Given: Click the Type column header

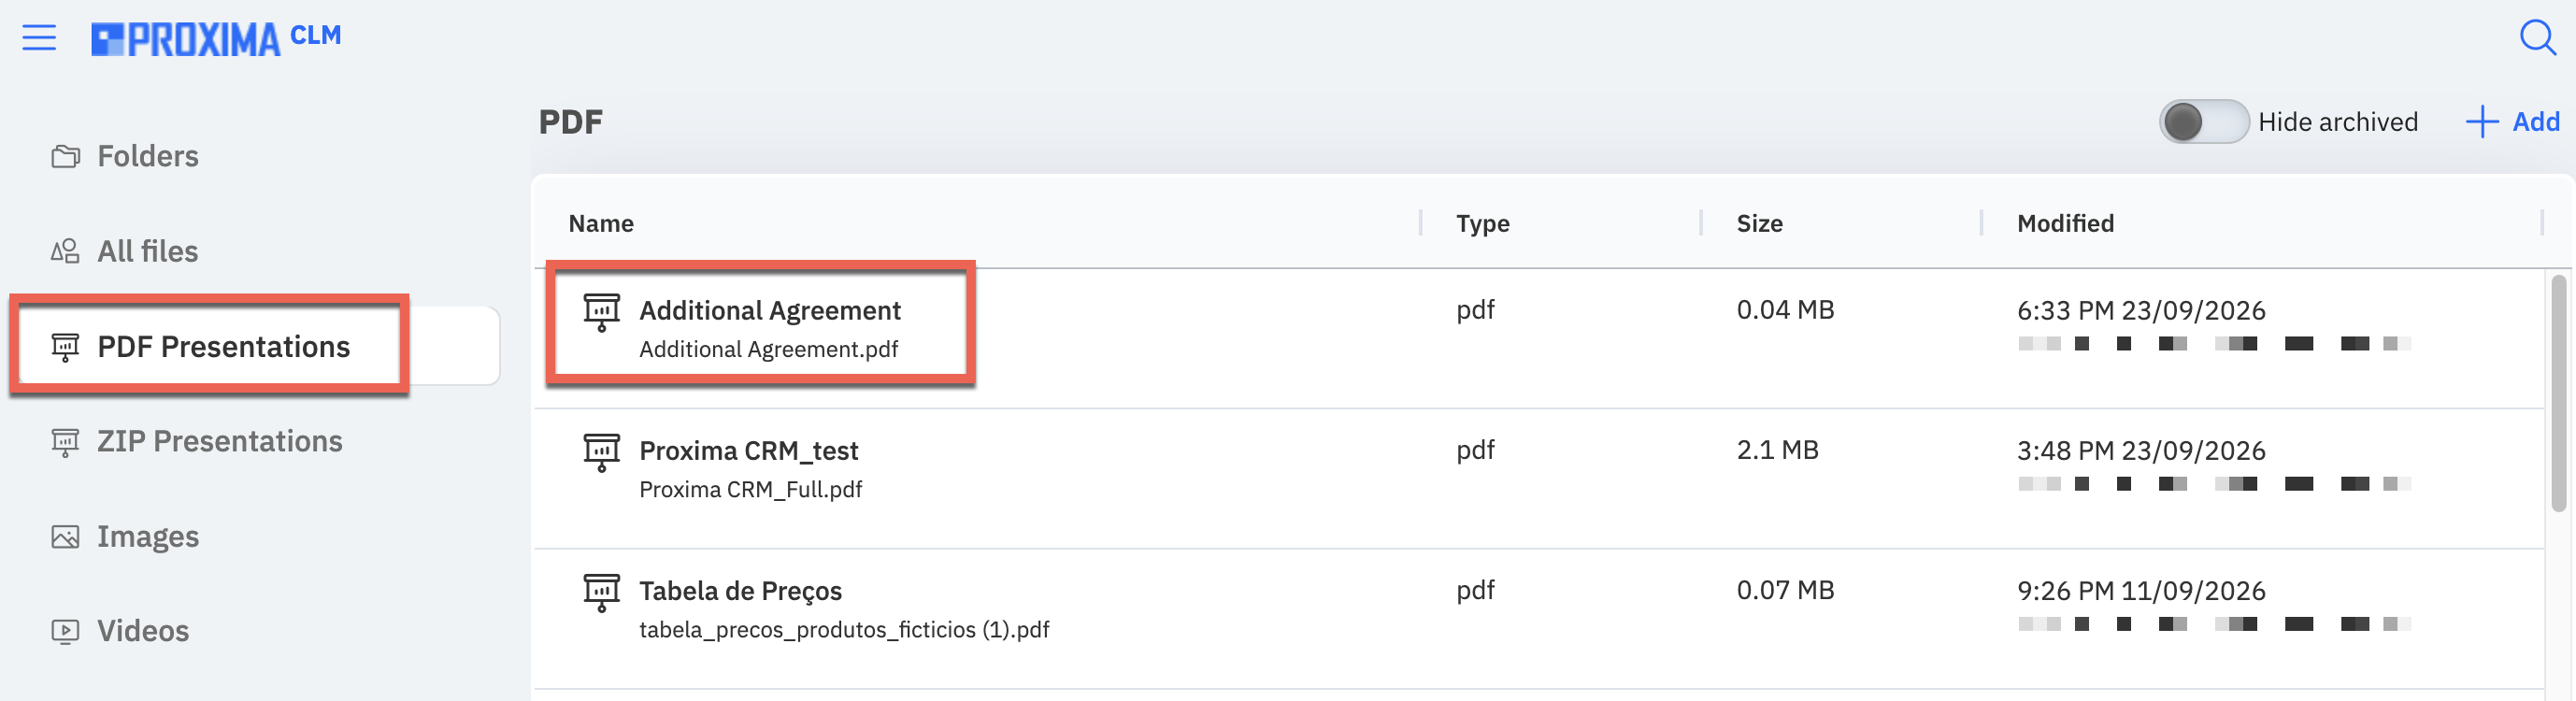Looking at the screenshot, I should 1482,223.
